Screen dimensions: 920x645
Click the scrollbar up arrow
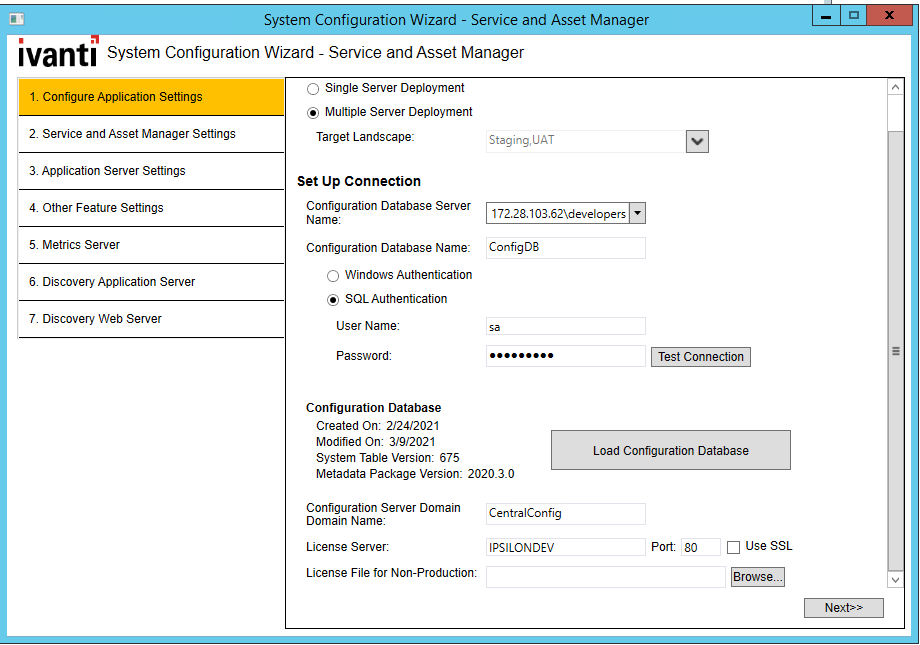click(895, 86)
